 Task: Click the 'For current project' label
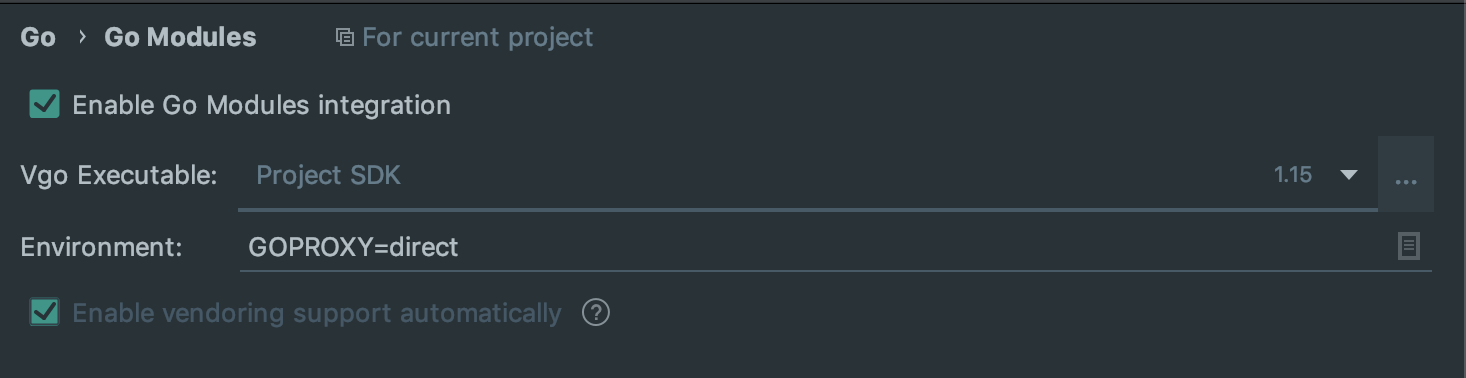pyautogui.click(x=478, y=38)
